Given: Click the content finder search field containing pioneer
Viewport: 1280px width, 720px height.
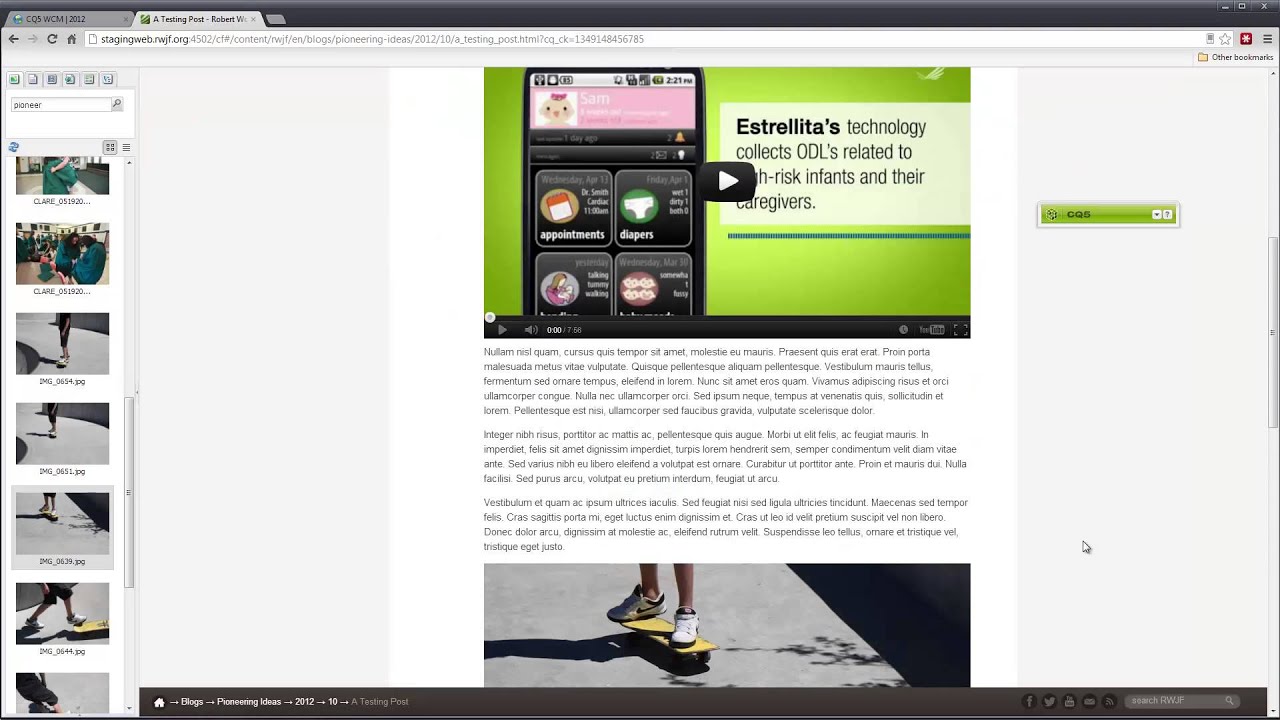Looking at the screenshot, I should pos(60,104).
